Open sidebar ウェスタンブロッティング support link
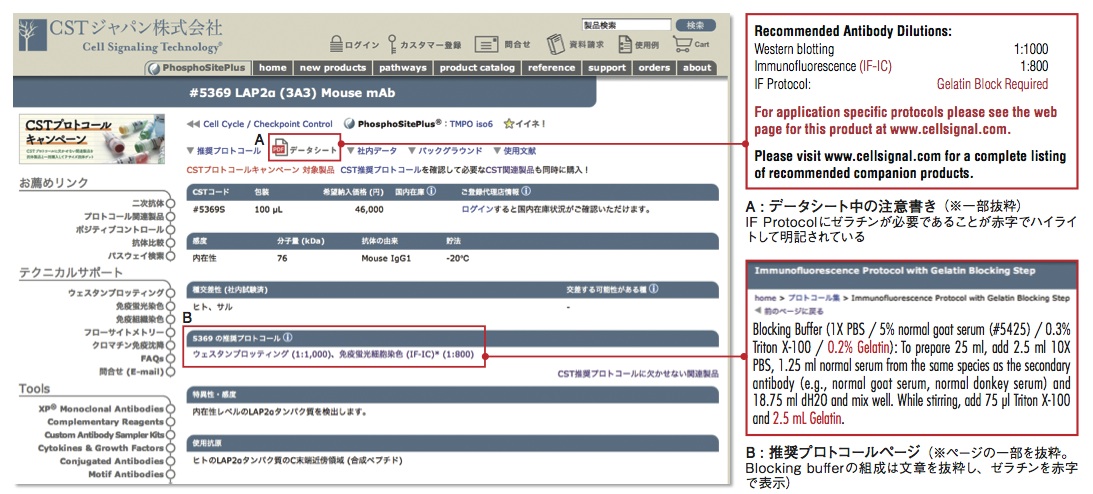This screenshot has width=1093, height=494. coord(116,293)
